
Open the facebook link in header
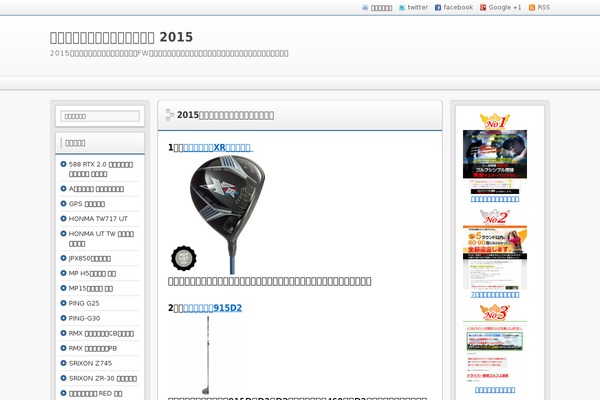click(458, 7)
